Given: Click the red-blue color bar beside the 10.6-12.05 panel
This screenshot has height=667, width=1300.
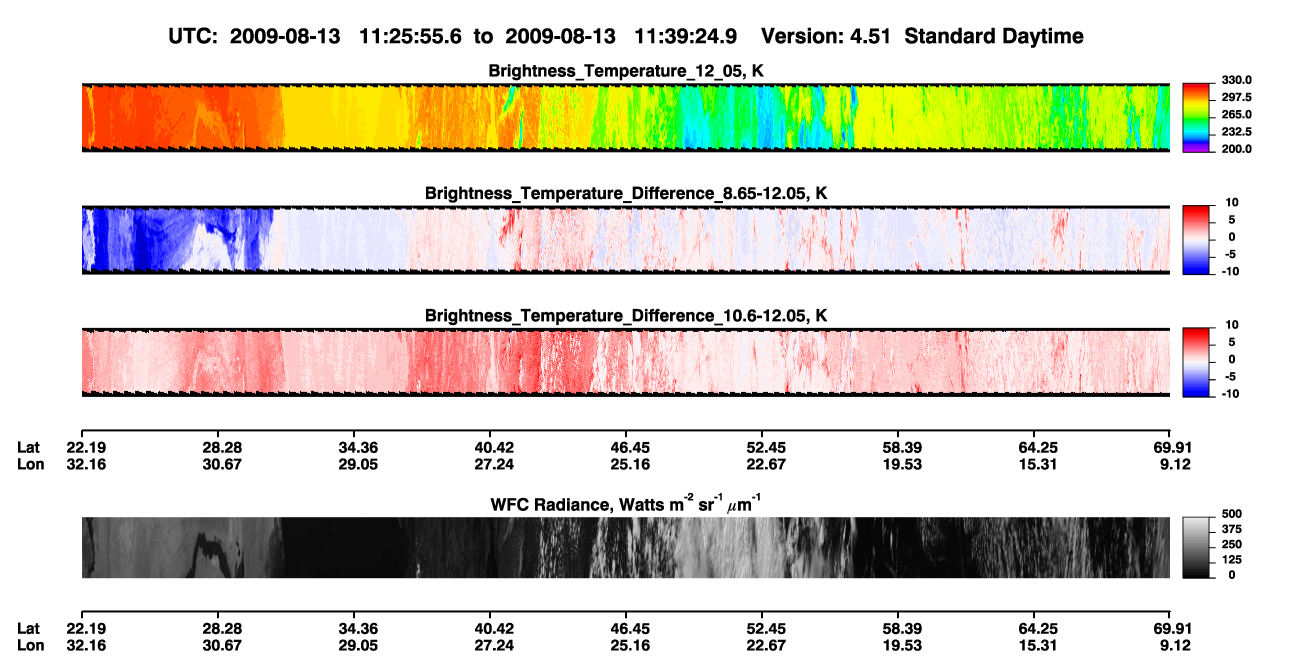Looking at the screenshot, I should (1197, 361).
